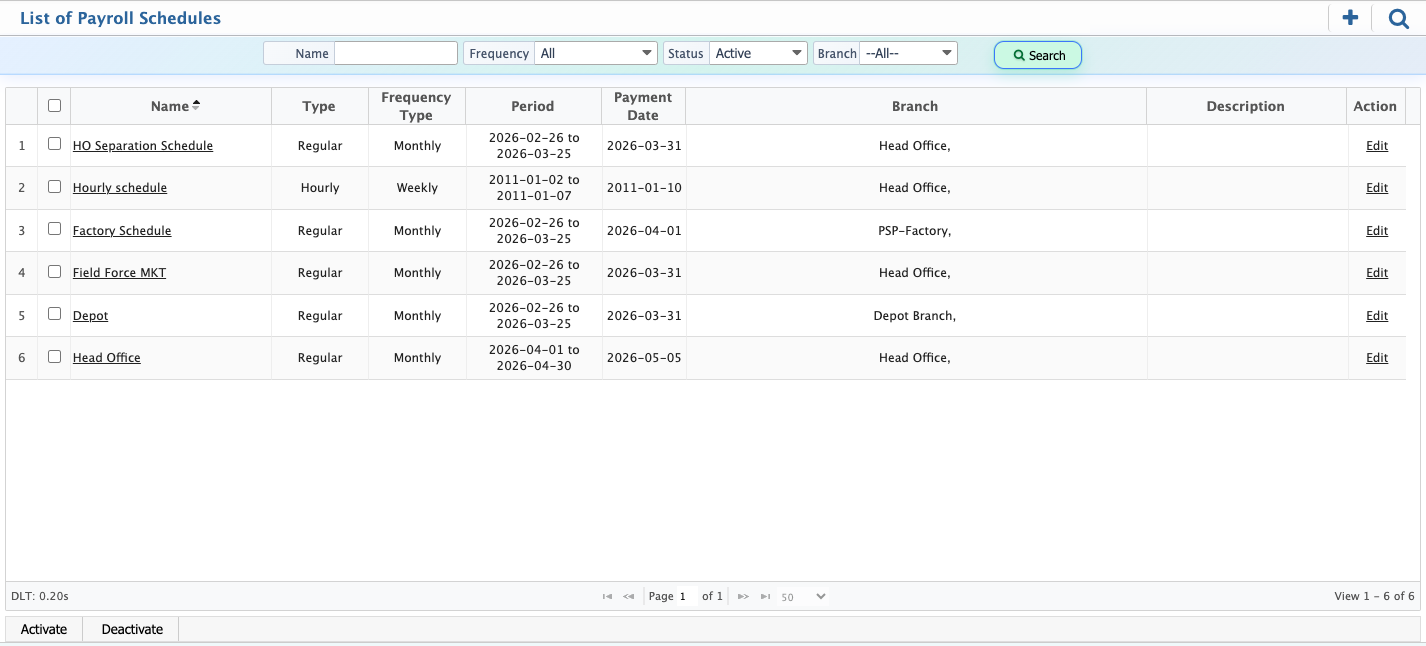This screenshot has width=1426, height=646.
Task: Jump to first page using pagination icon
Action: tap(607, 596)
